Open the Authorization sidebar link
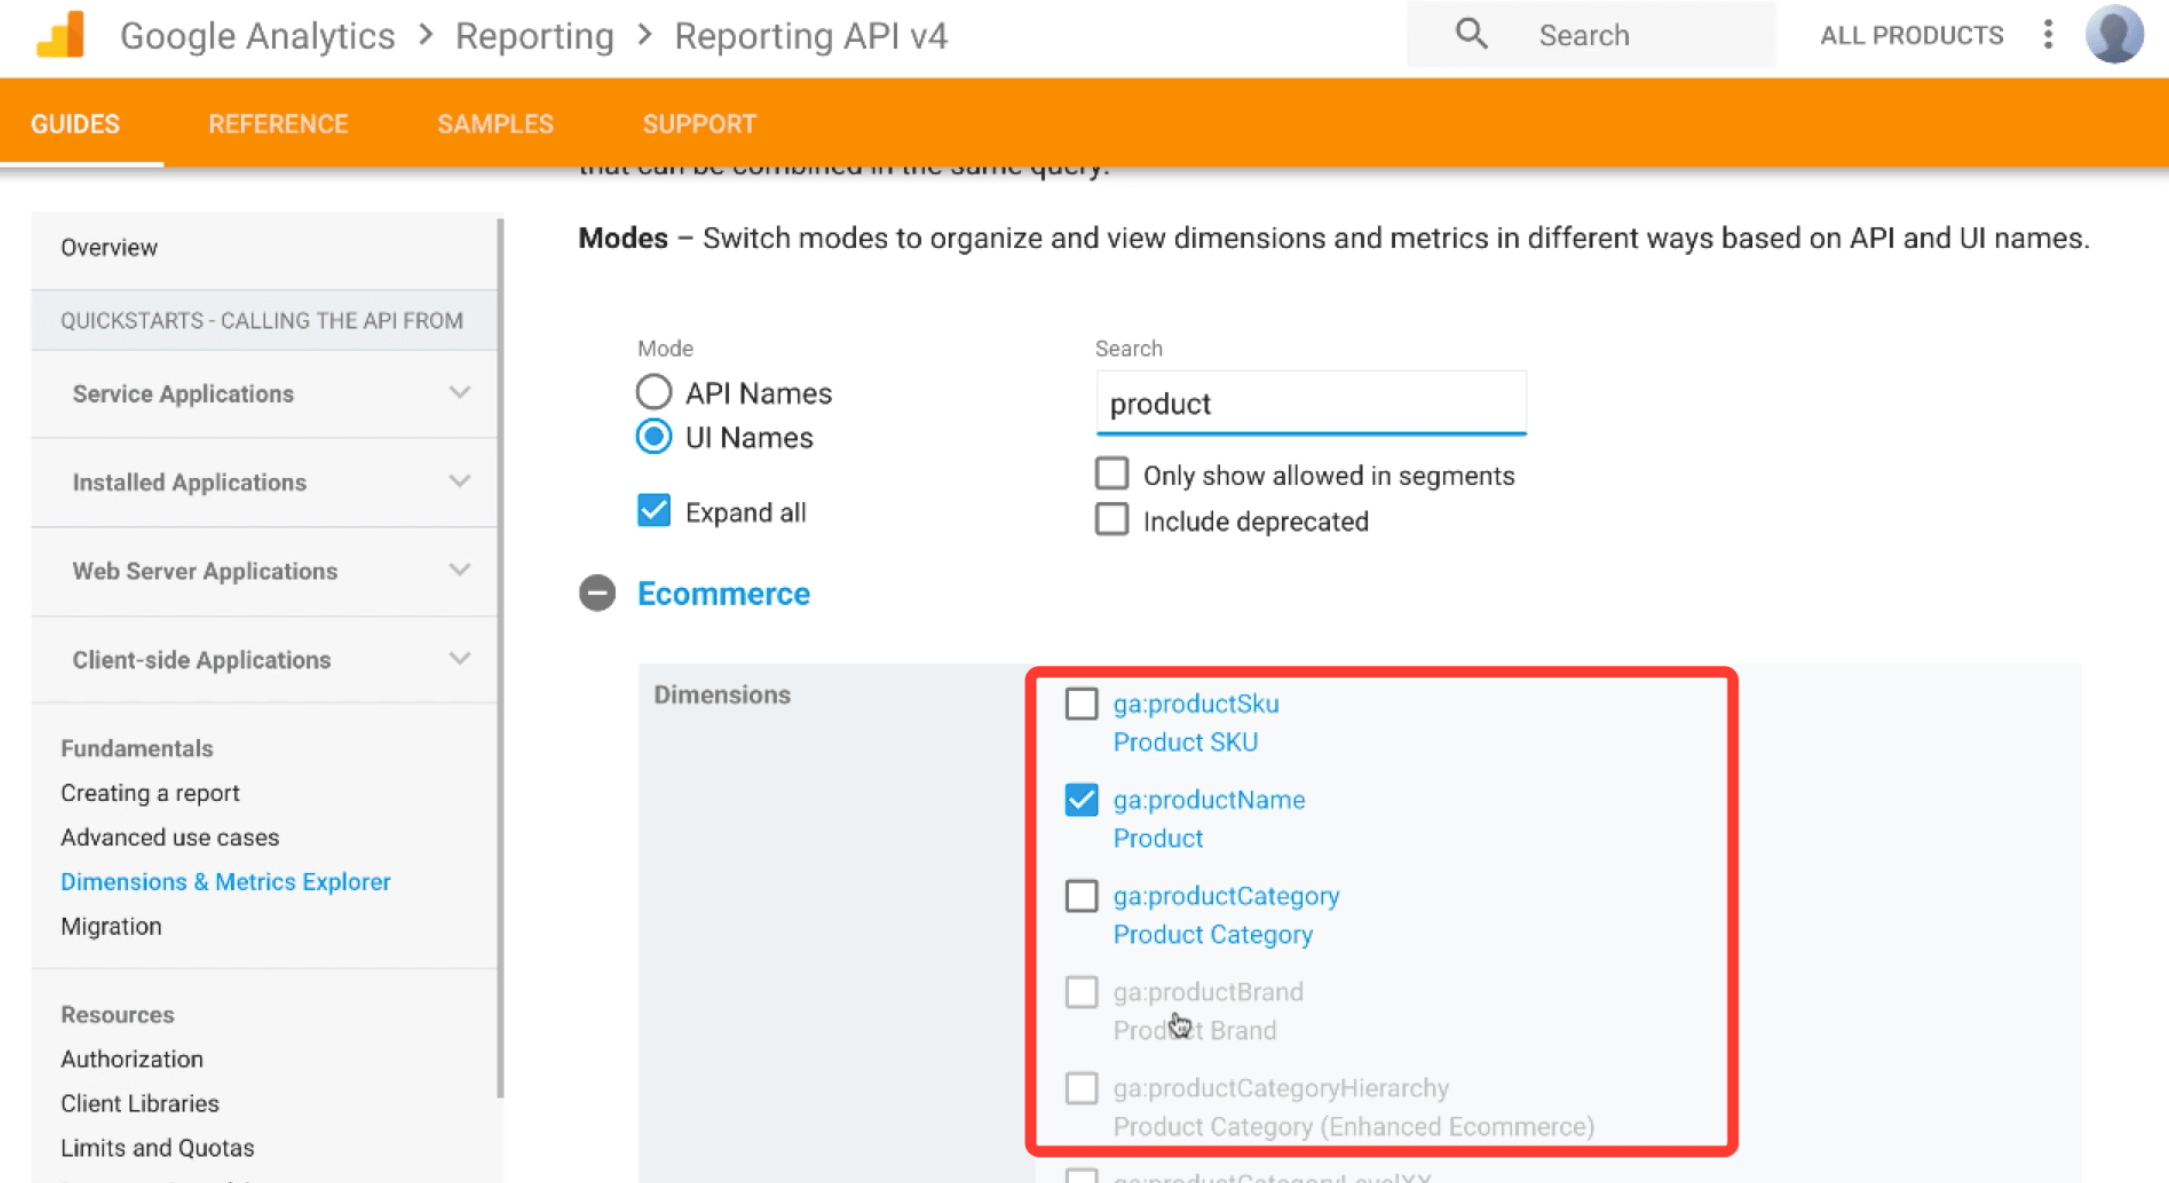 132,1059
